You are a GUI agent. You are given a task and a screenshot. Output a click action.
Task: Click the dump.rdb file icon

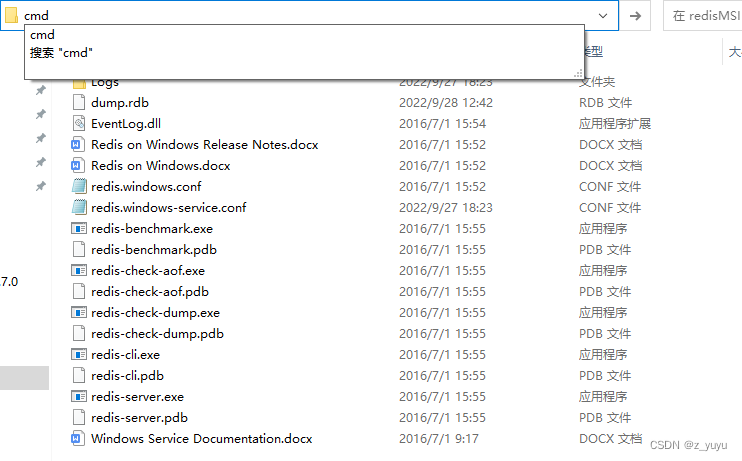point(79,102)
